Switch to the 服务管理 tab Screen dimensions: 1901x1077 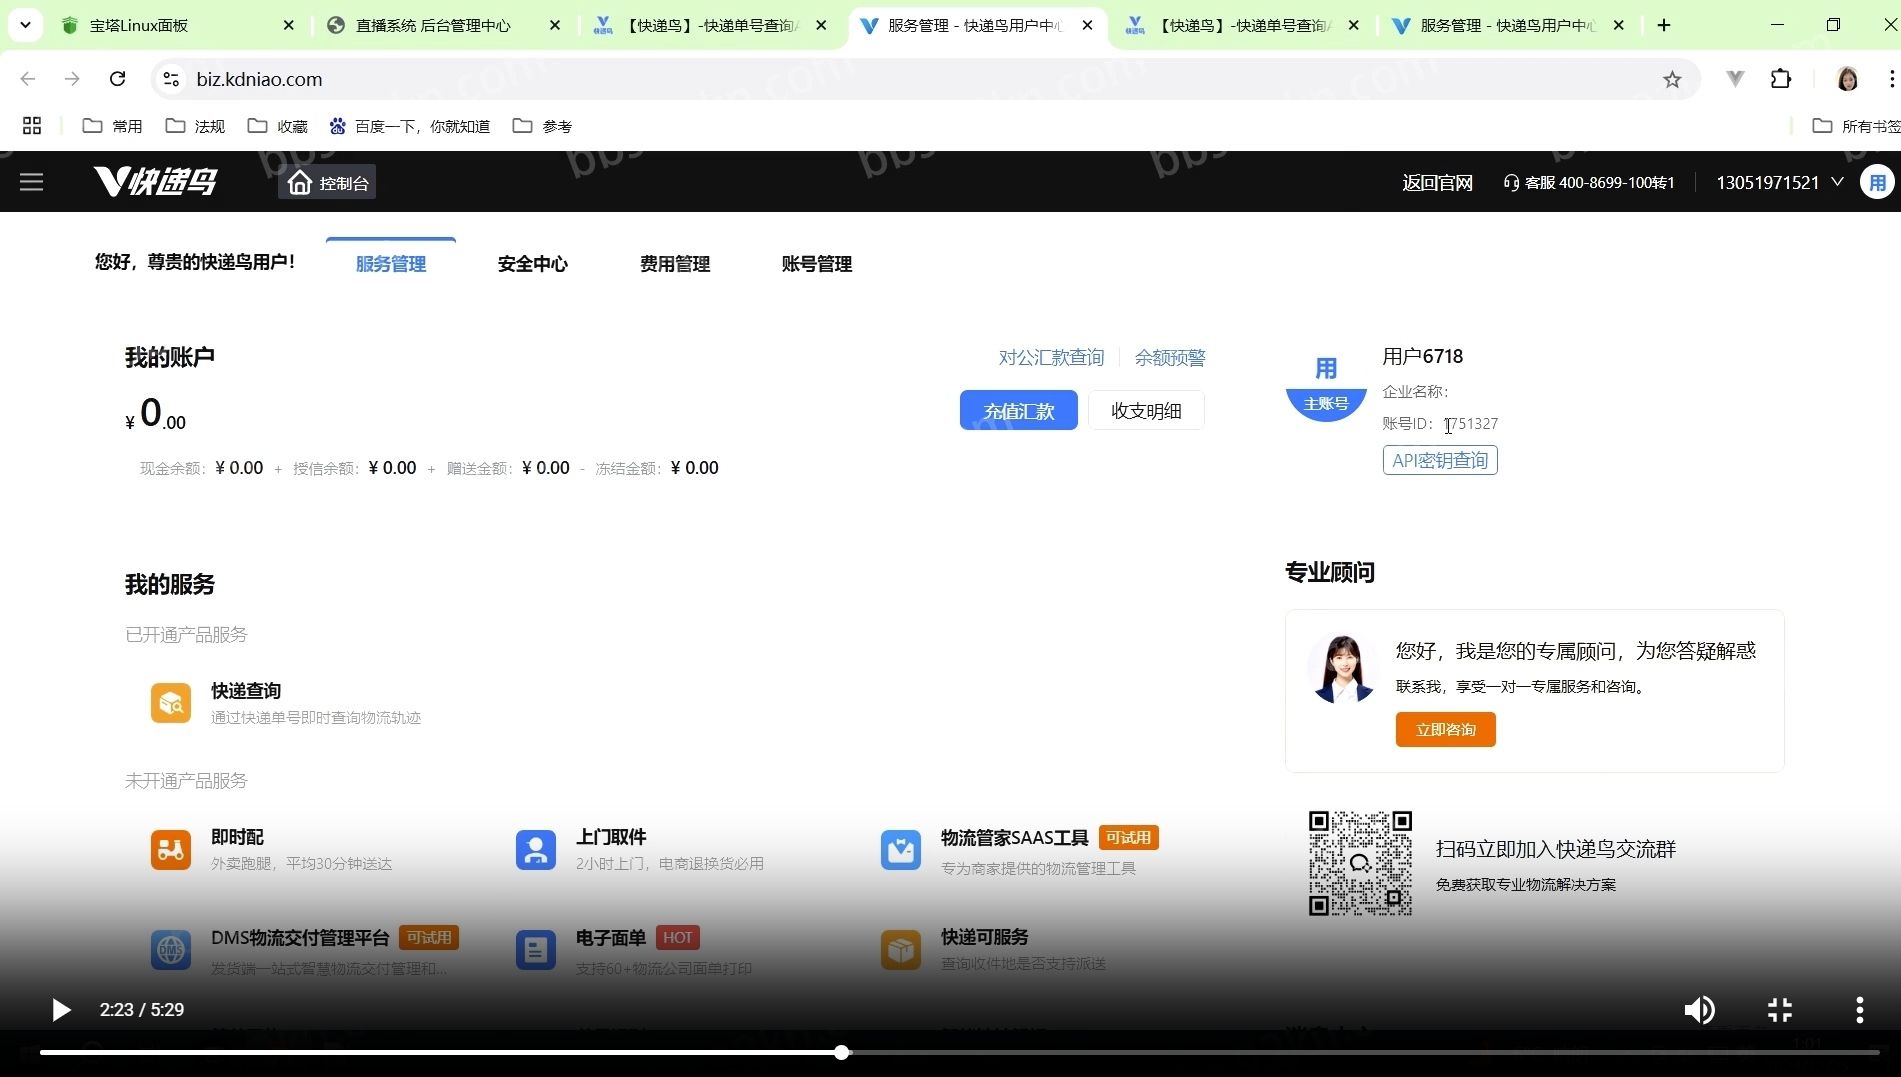391,264
